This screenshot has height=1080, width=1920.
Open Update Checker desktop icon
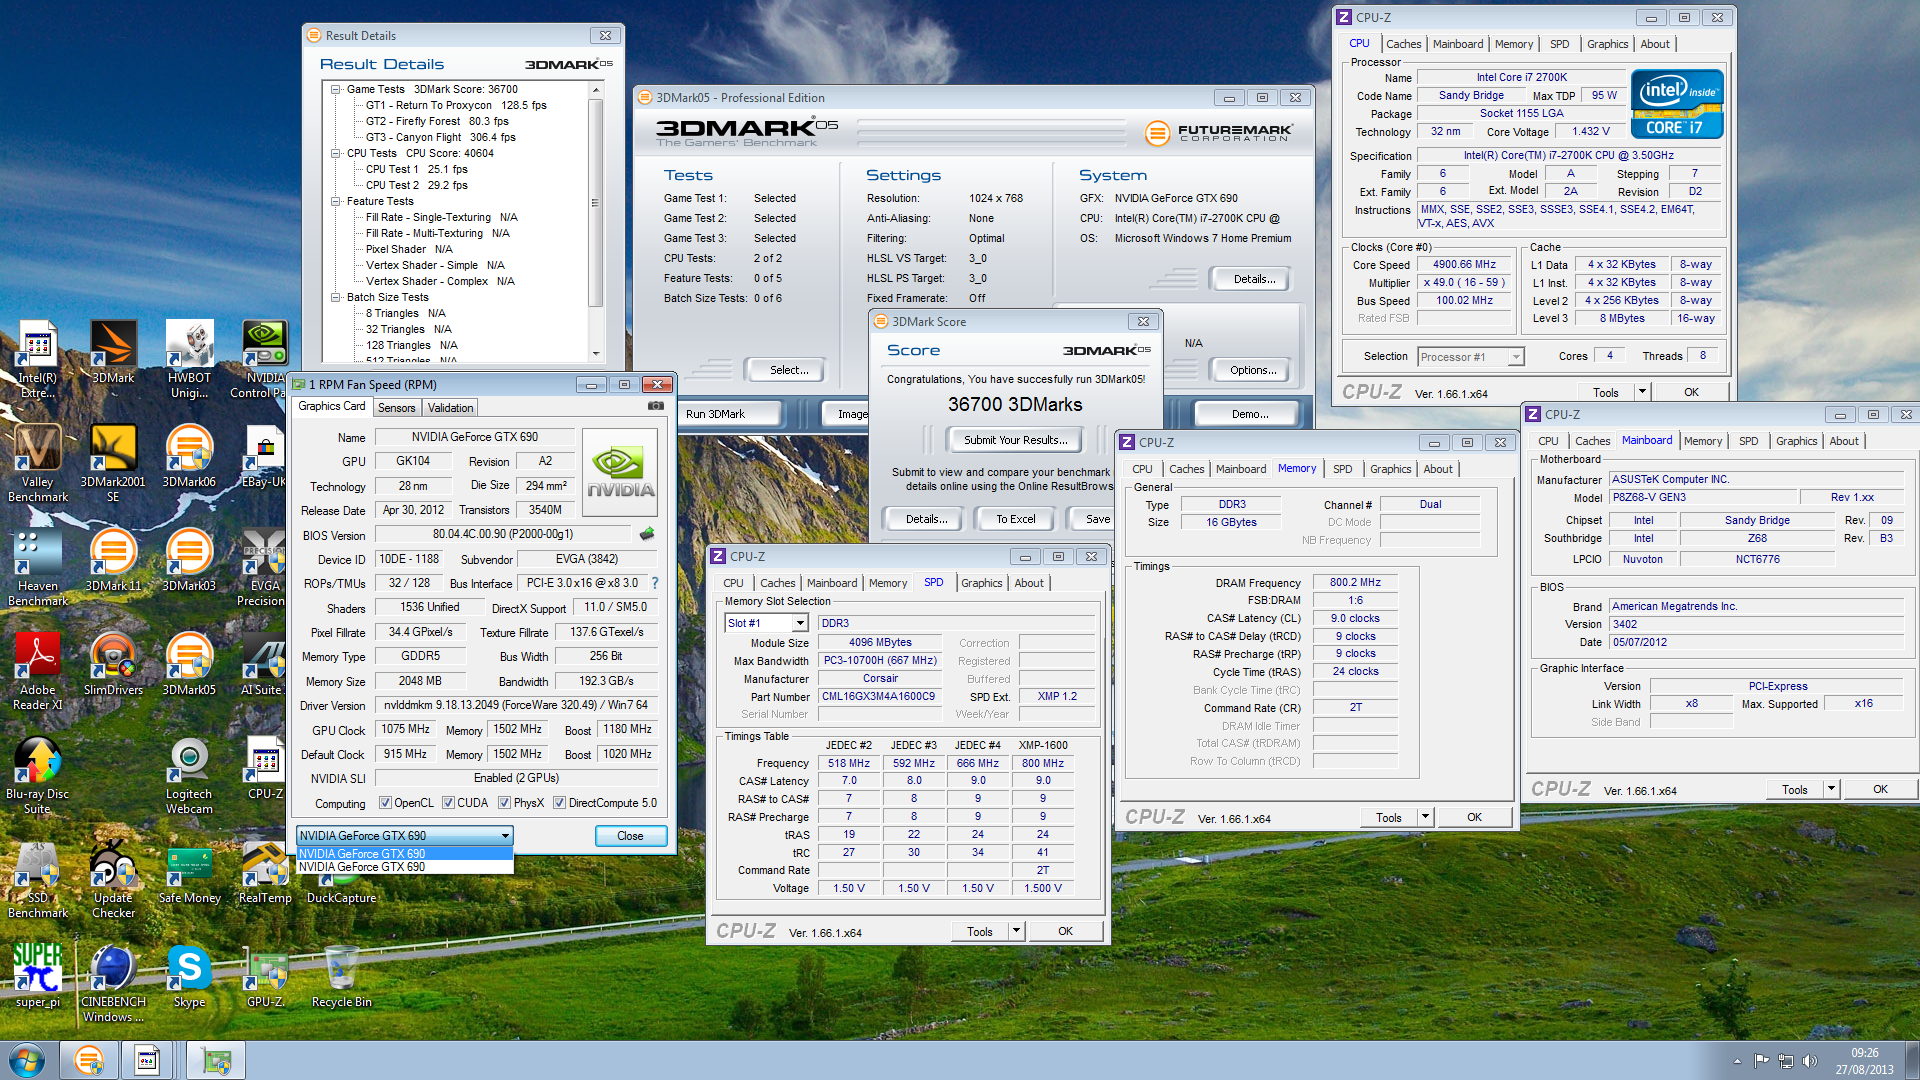pyautogui.click(x=113, y=879)
